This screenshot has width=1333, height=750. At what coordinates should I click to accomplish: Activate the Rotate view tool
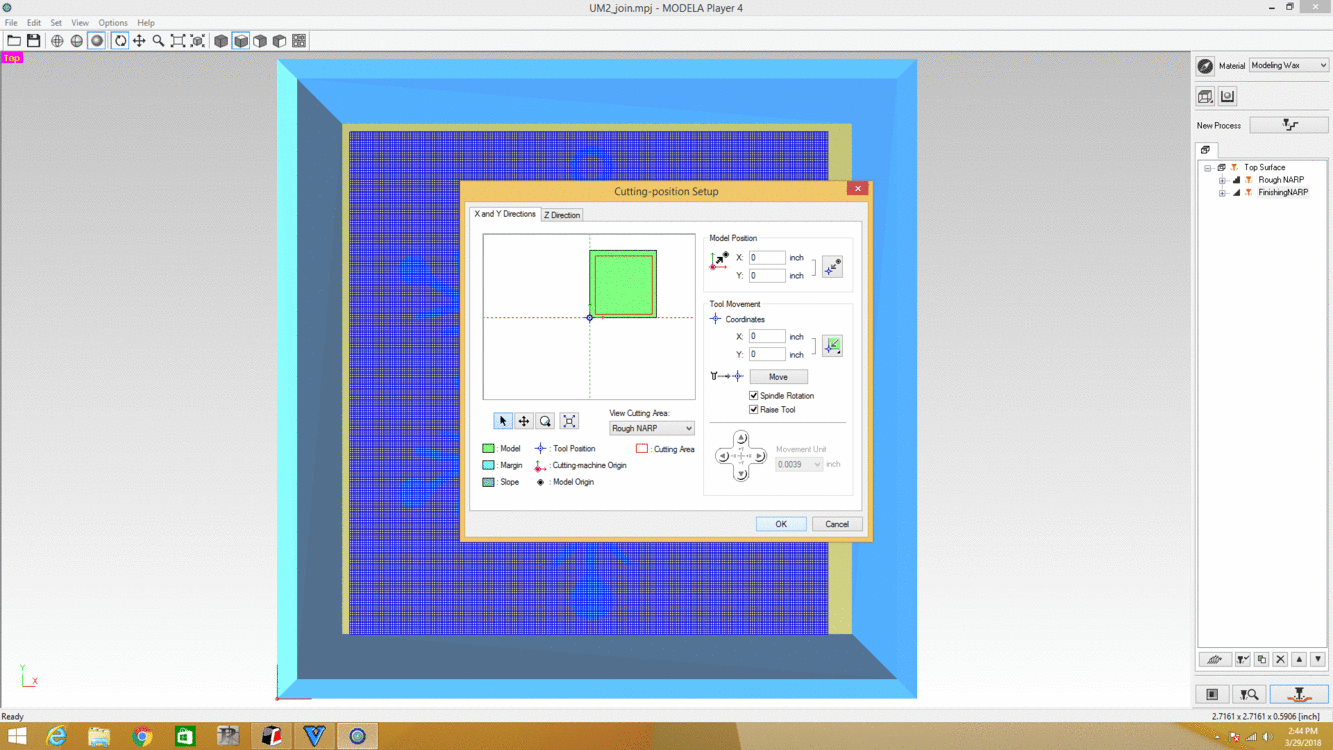pyautogui.click(x=120, y=41)
